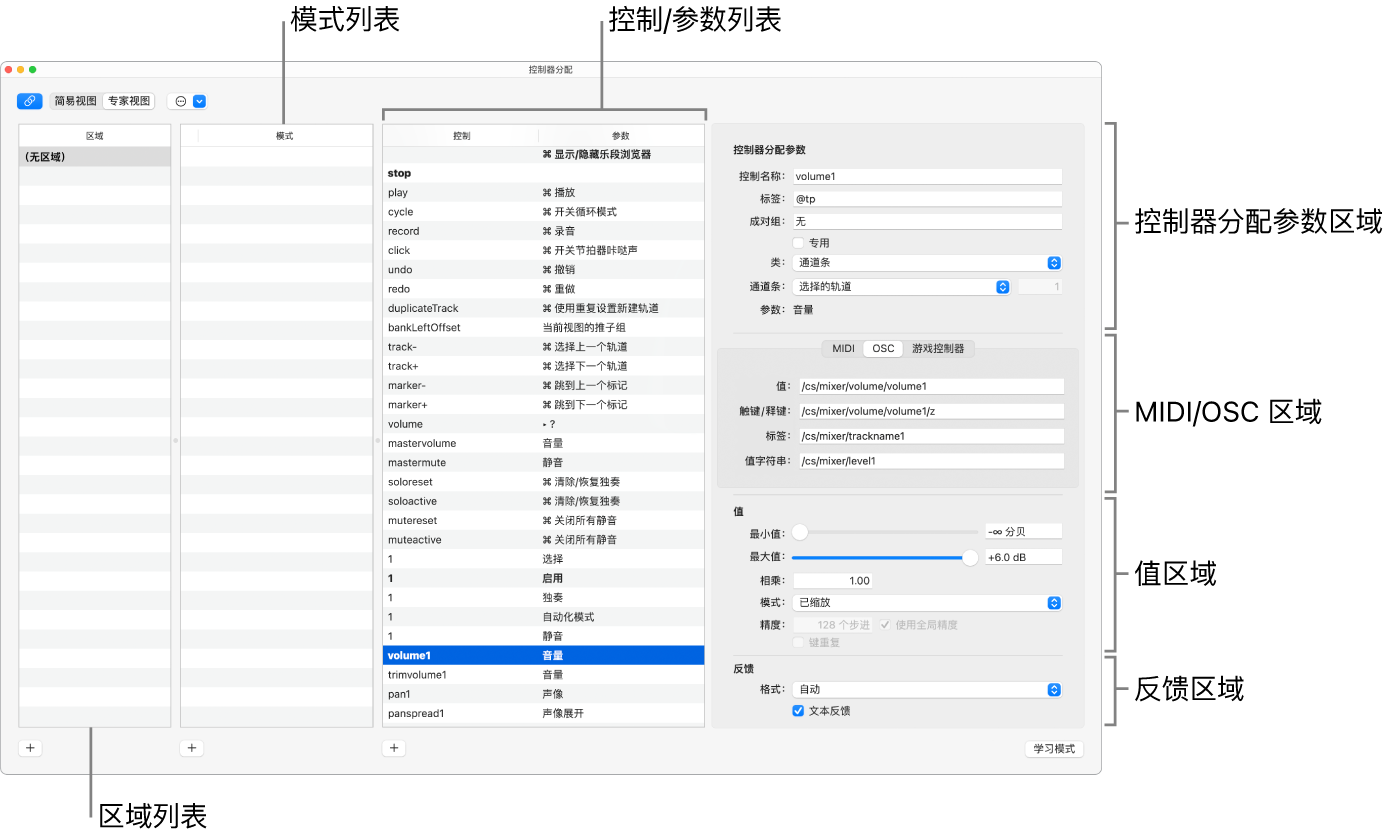The width and height of the screenshot is (1394, 835).
Task: Switch to 专家视图
Action: click(129, 101)
